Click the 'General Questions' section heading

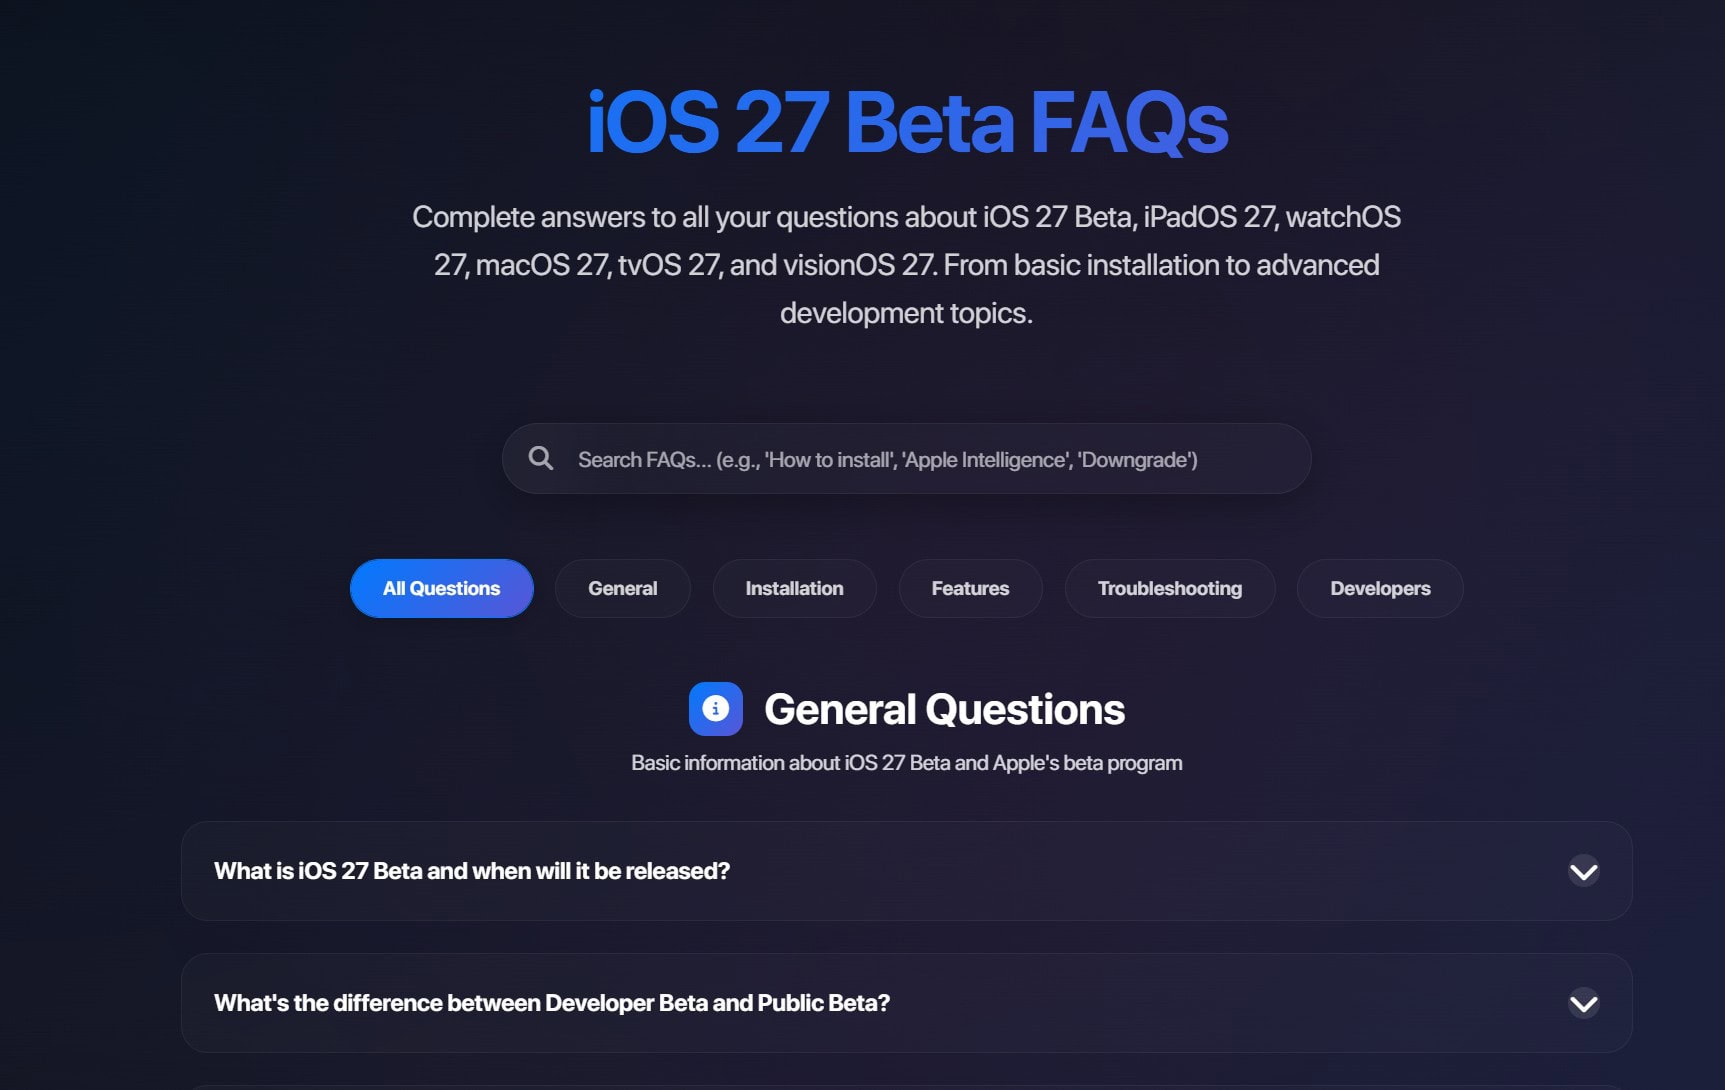[944, 710]
